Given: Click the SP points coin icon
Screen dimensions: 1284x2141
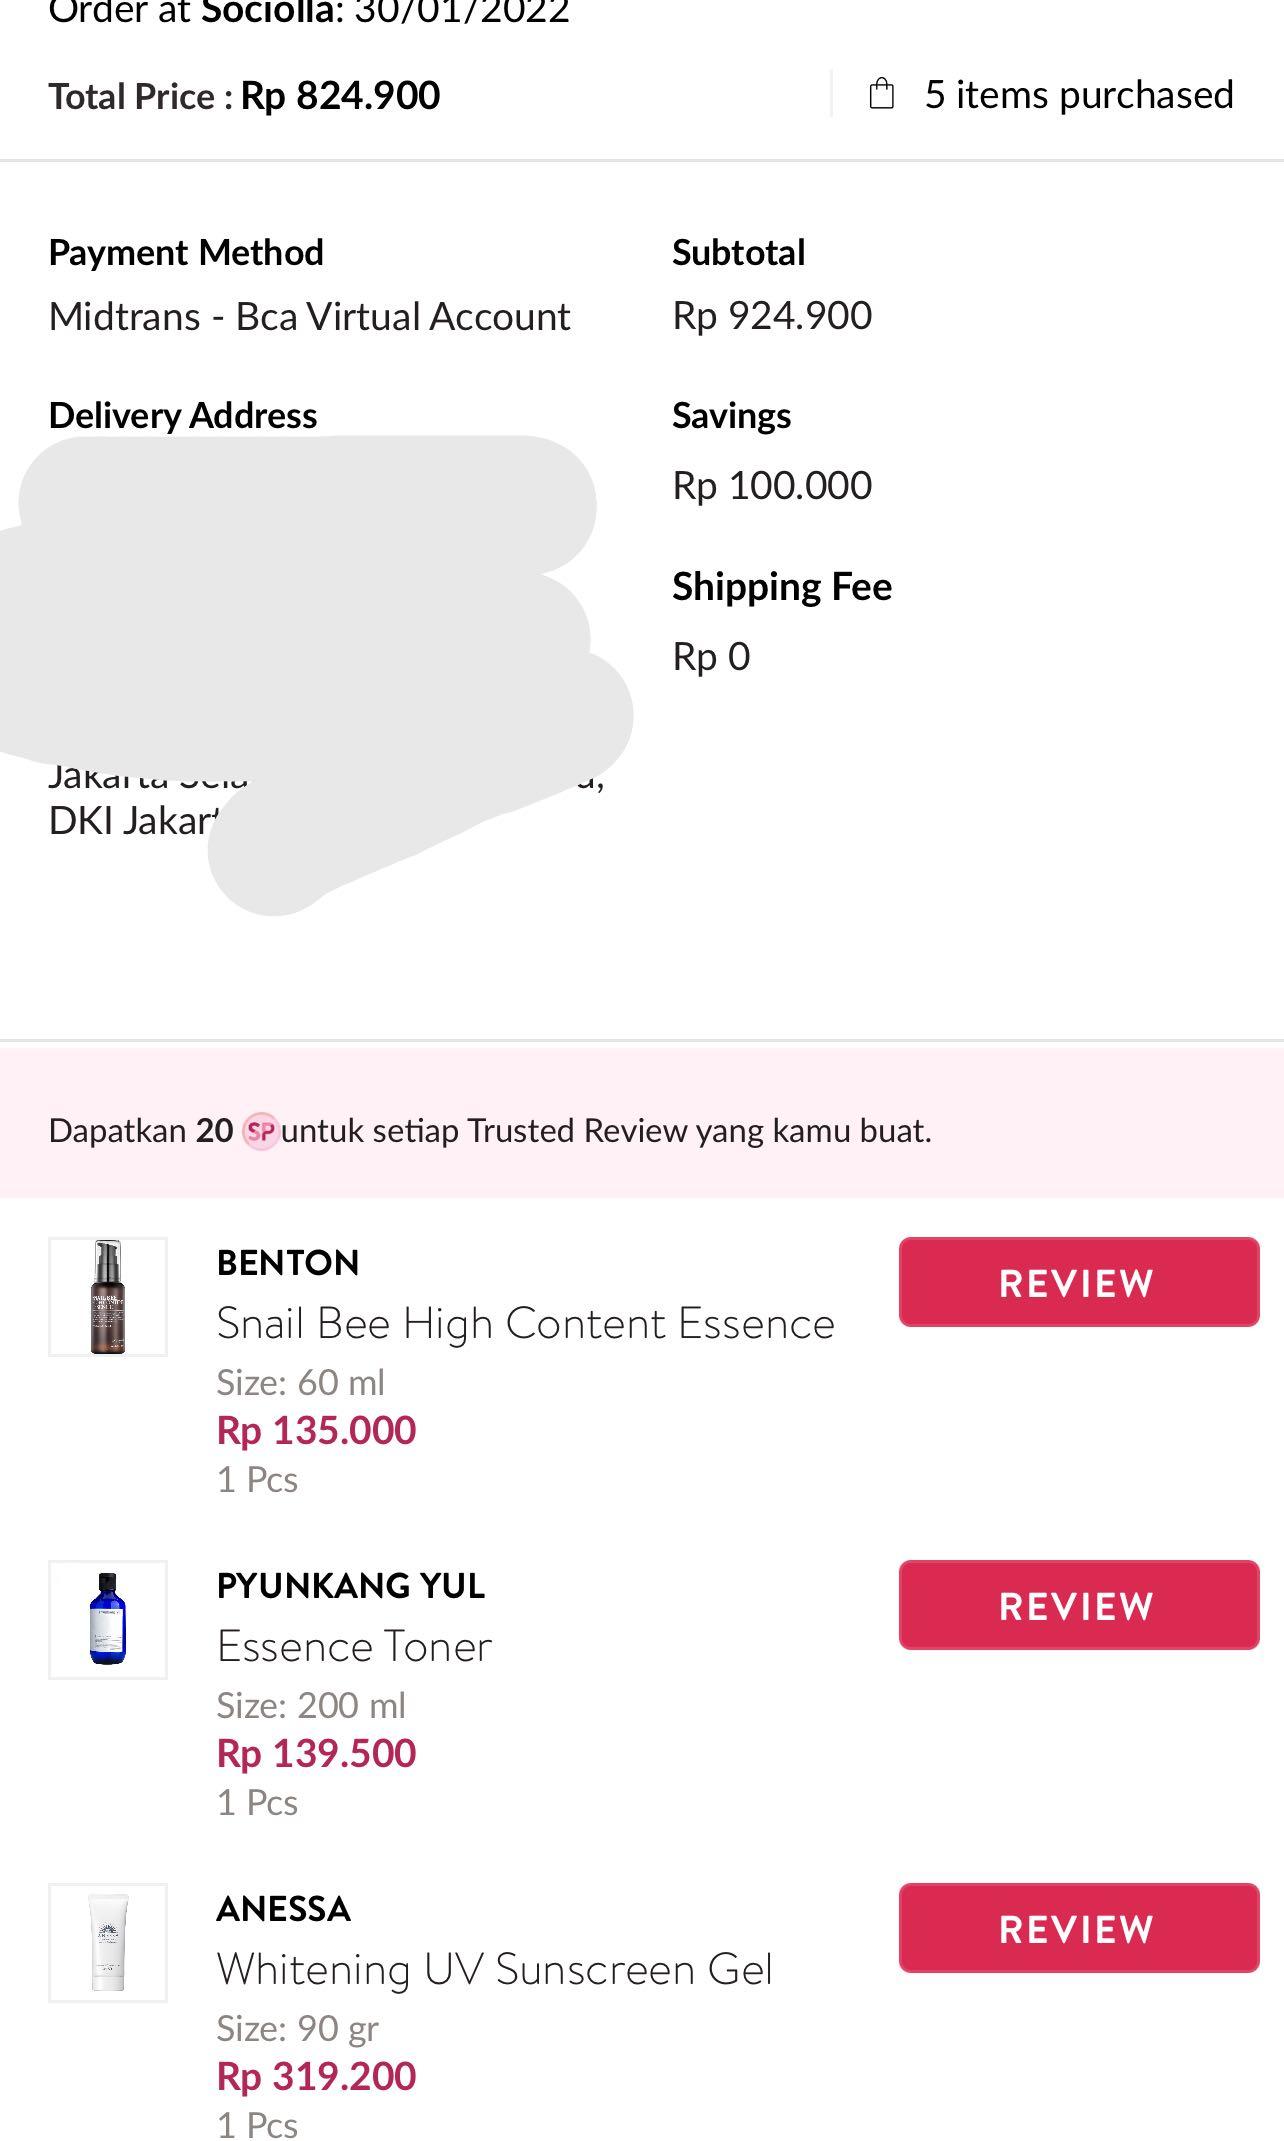Looking at the screenshot, I should click(260, 1131).
